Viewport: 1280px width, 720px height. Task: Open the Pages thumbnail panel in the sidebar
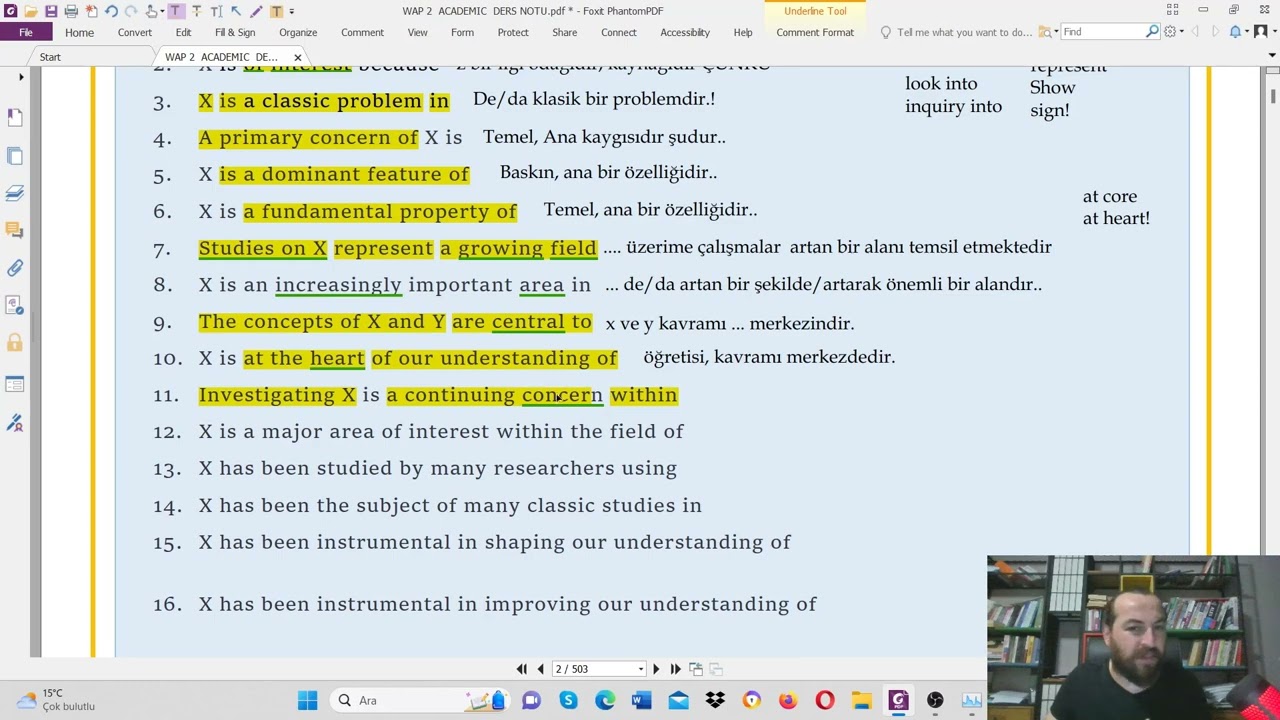[x=15, y=156]
